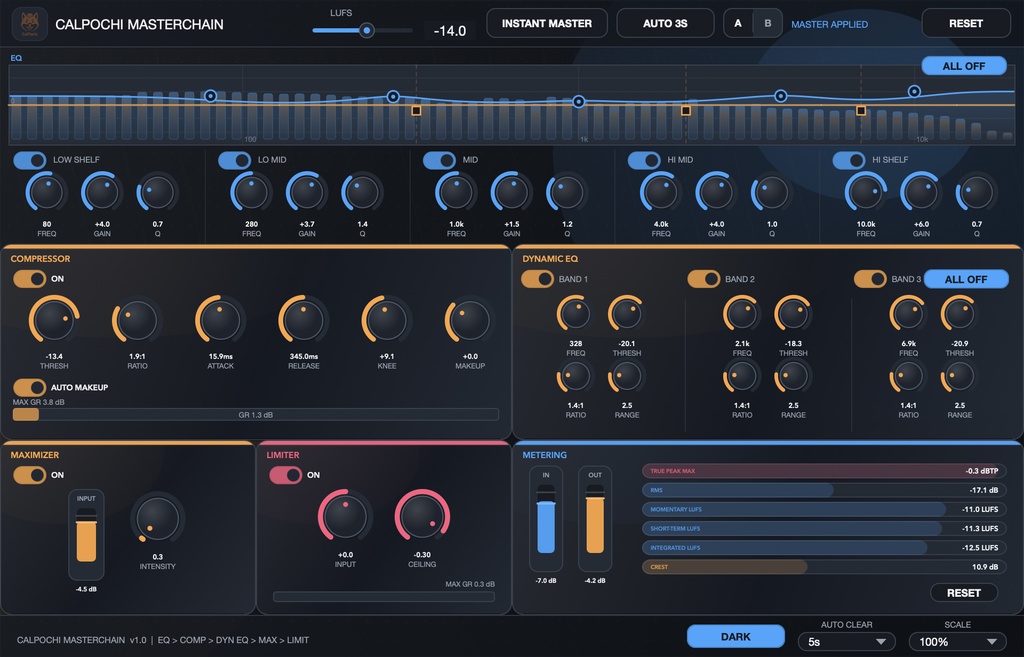Click the Band 3 RATIO knob
The image size is (1024, 657).
pos(908,376)
